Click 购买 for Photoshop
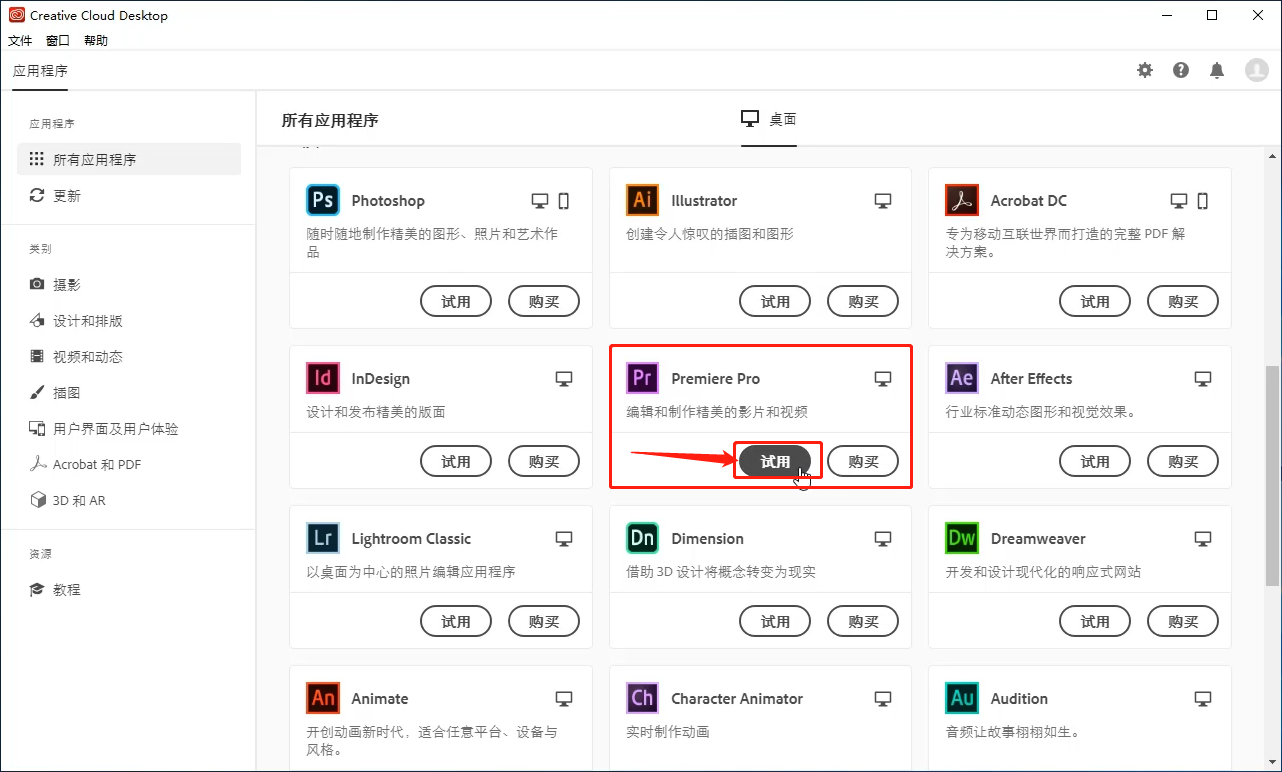Image resolution: width=1282 pixels, height=772 pixels. [544, 301]
